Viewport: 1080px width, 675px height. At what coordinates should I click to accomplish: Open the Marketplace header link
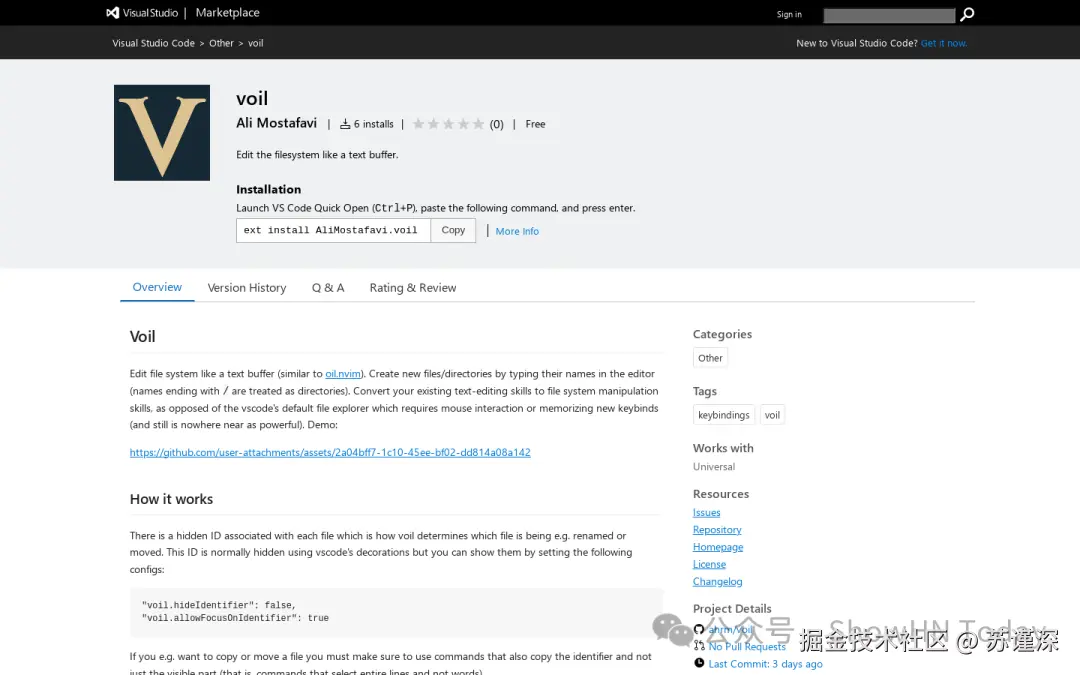[227, 12]
